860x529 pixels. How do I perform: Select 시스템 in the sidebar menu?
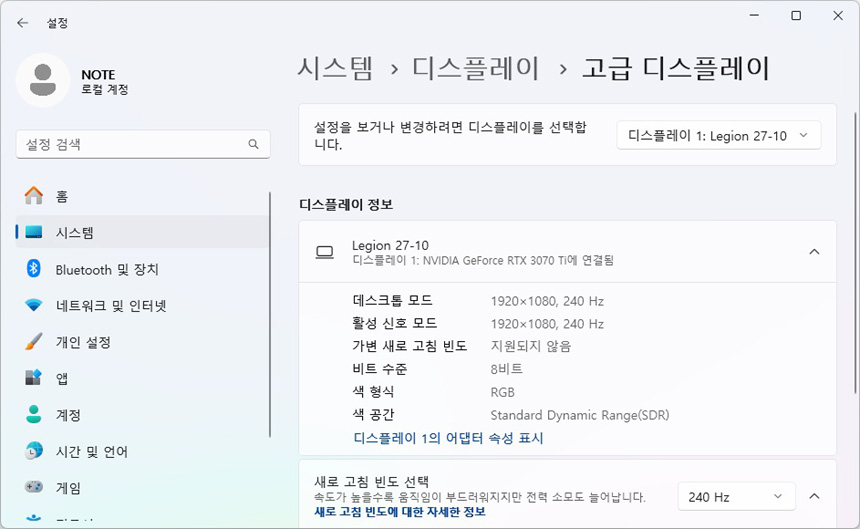75,233
